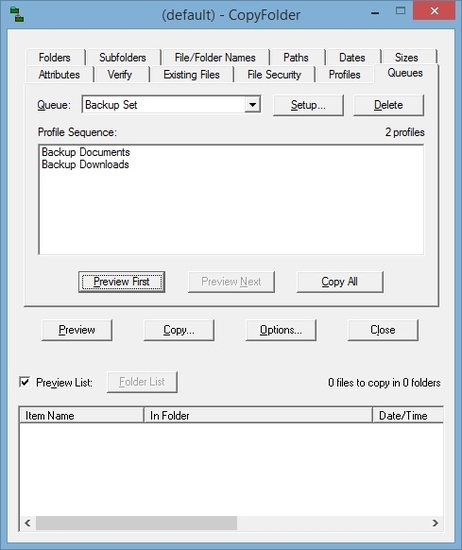Sort by In Folder column header

tap(258, 416)
